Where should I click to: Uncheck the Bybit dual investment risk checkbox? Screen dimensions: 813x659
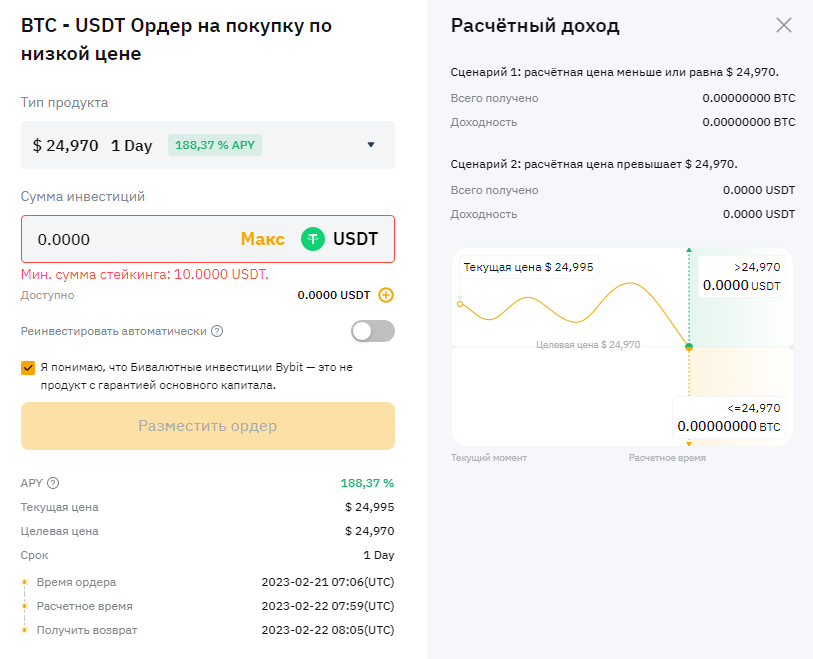[x=28, y=367]
